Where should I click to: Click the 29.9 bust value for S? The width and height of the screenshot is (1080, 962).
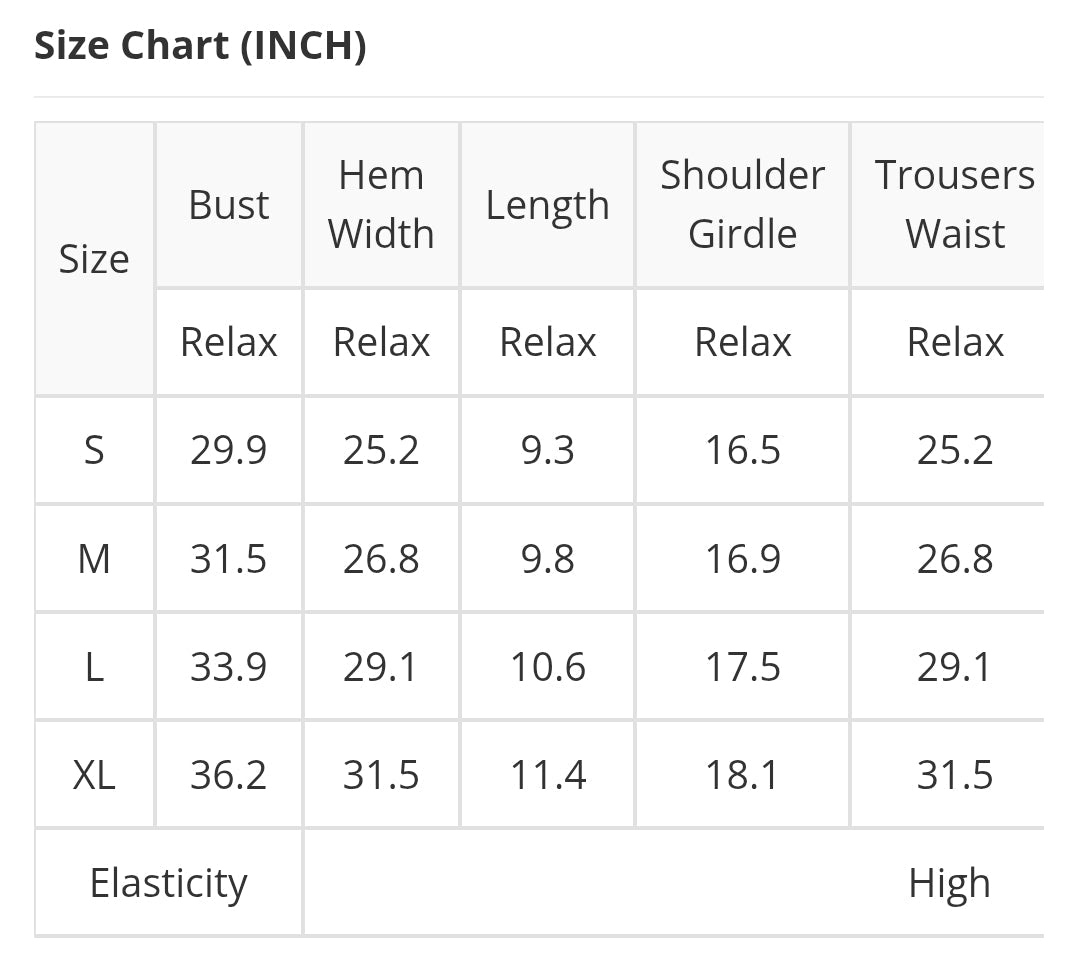(229, 451)
